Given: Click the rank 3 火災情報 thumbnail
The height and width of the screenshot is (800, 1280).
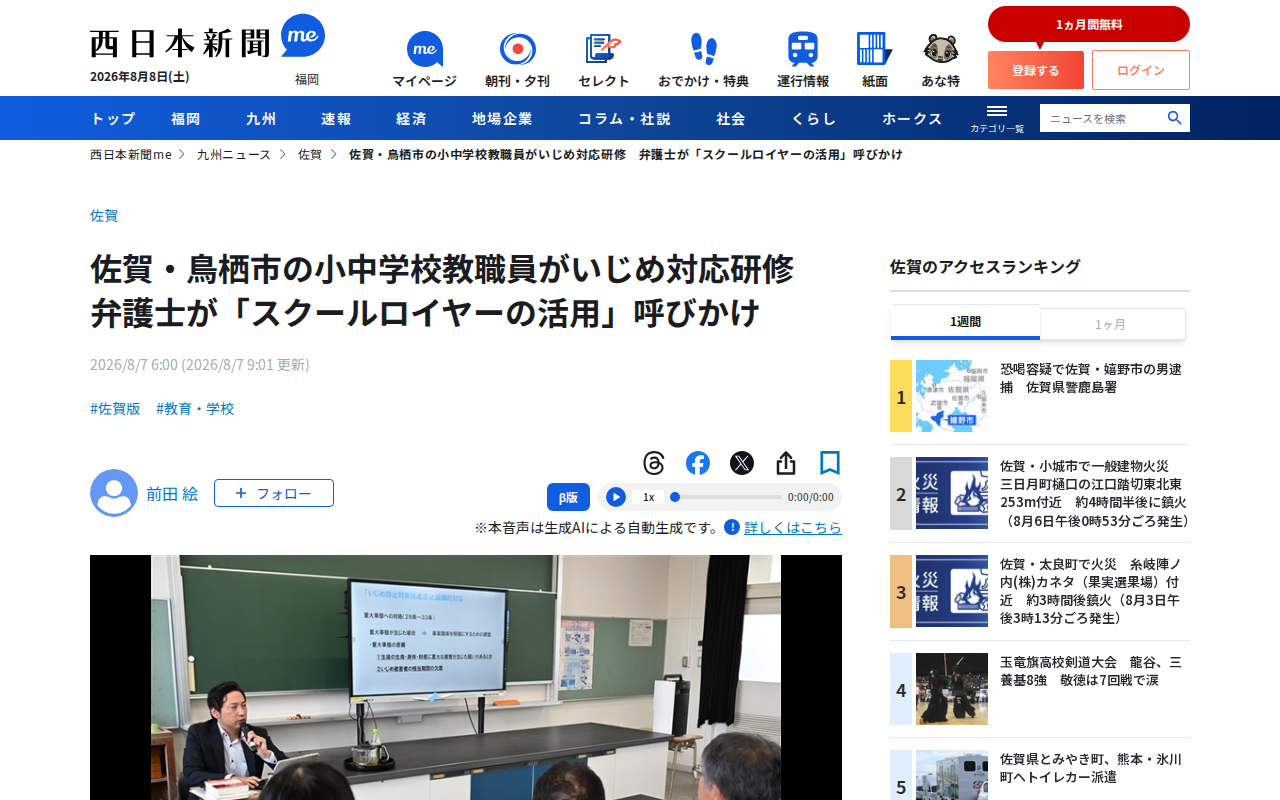Looking at the screenshot, I should (x=952, y=591).
